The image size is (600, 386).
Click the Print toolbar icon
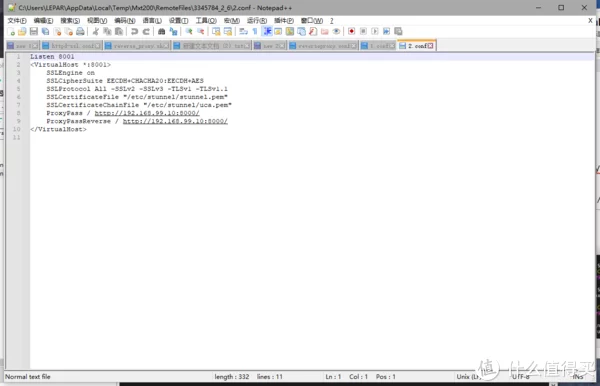tap(80, 31)
